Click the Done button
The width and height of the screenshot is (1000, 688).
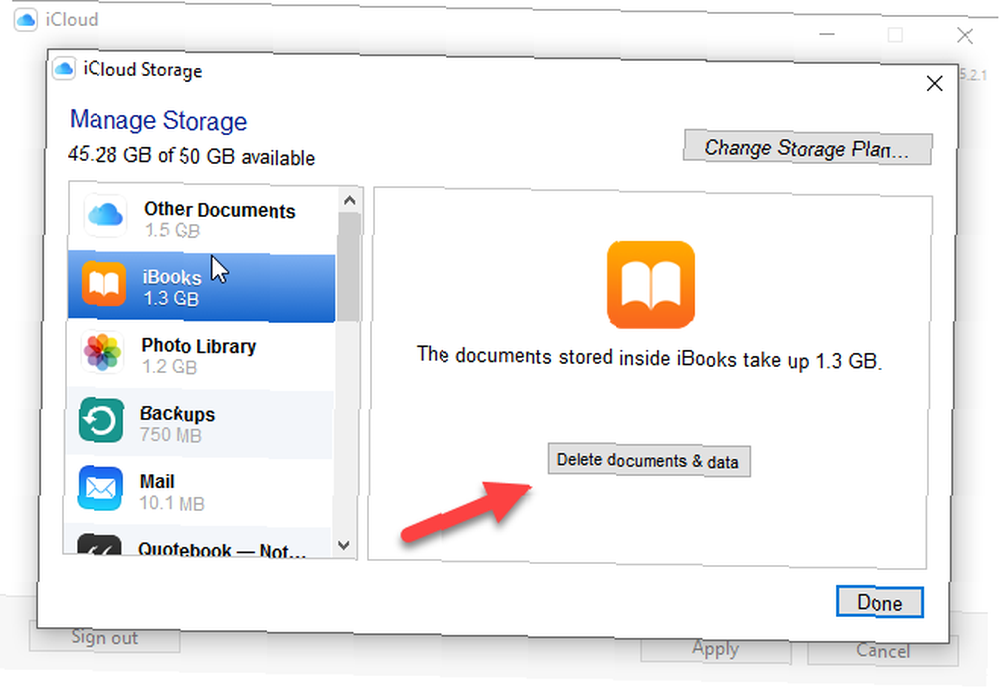879,603
